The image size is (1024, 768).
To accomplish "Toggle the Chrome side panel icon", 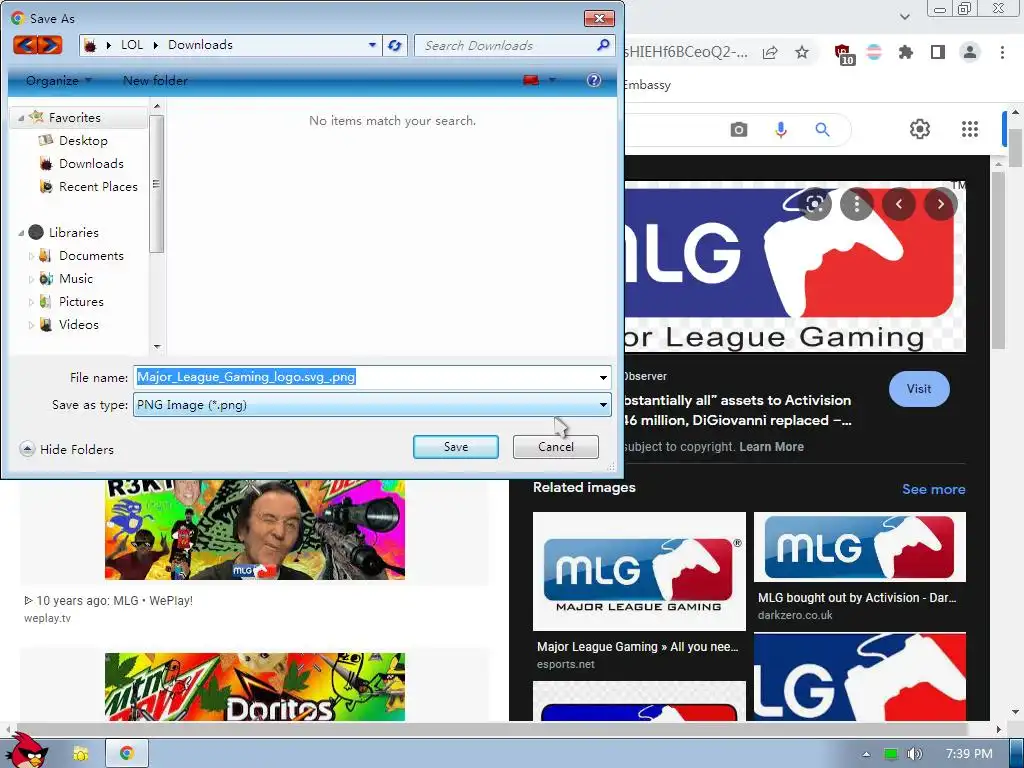I will pos(938,52).
